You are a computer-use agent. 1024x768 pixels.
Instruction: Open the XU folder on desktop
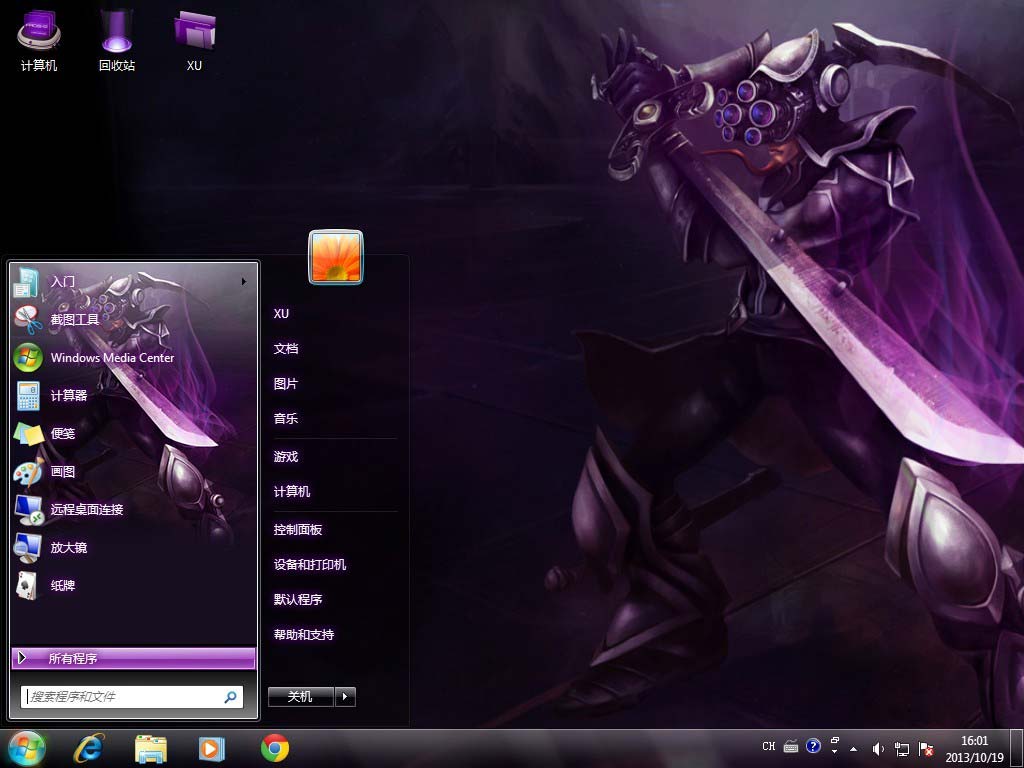click(194, 35)
